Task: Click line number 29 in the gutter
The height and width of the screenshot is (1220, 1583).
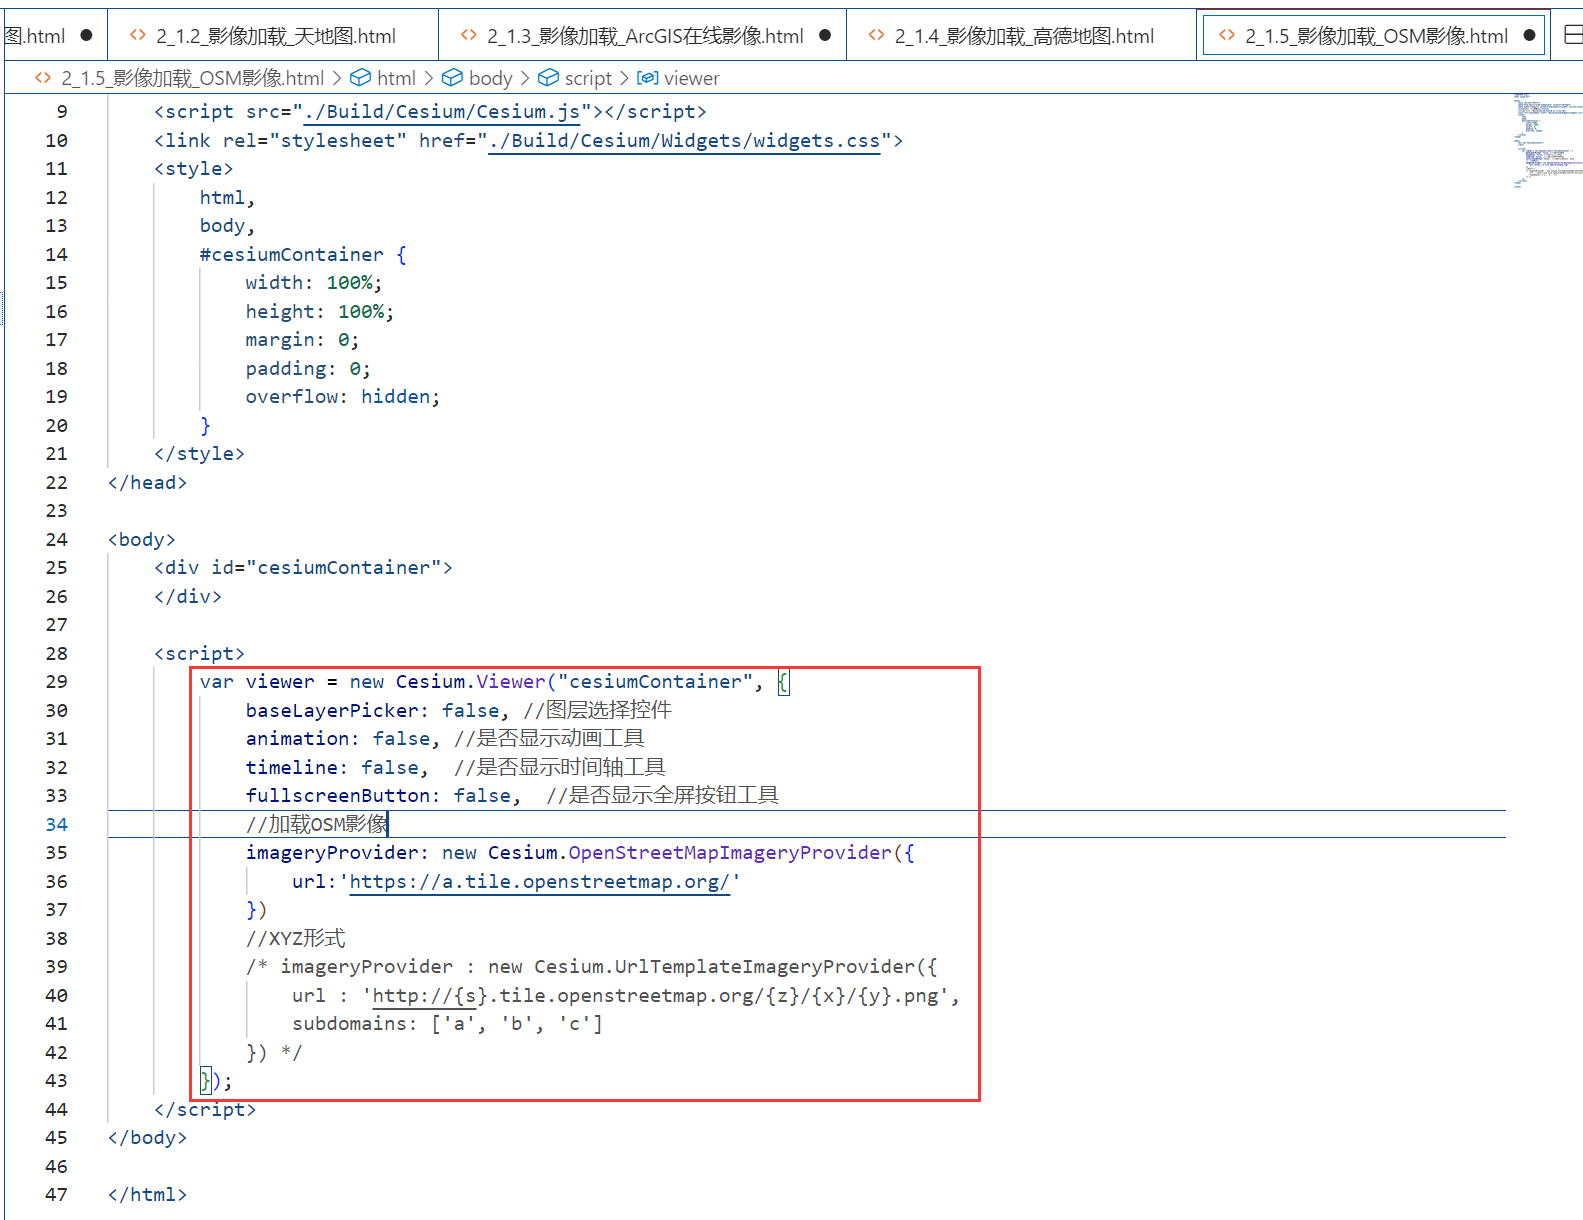Action: [57, 682]
